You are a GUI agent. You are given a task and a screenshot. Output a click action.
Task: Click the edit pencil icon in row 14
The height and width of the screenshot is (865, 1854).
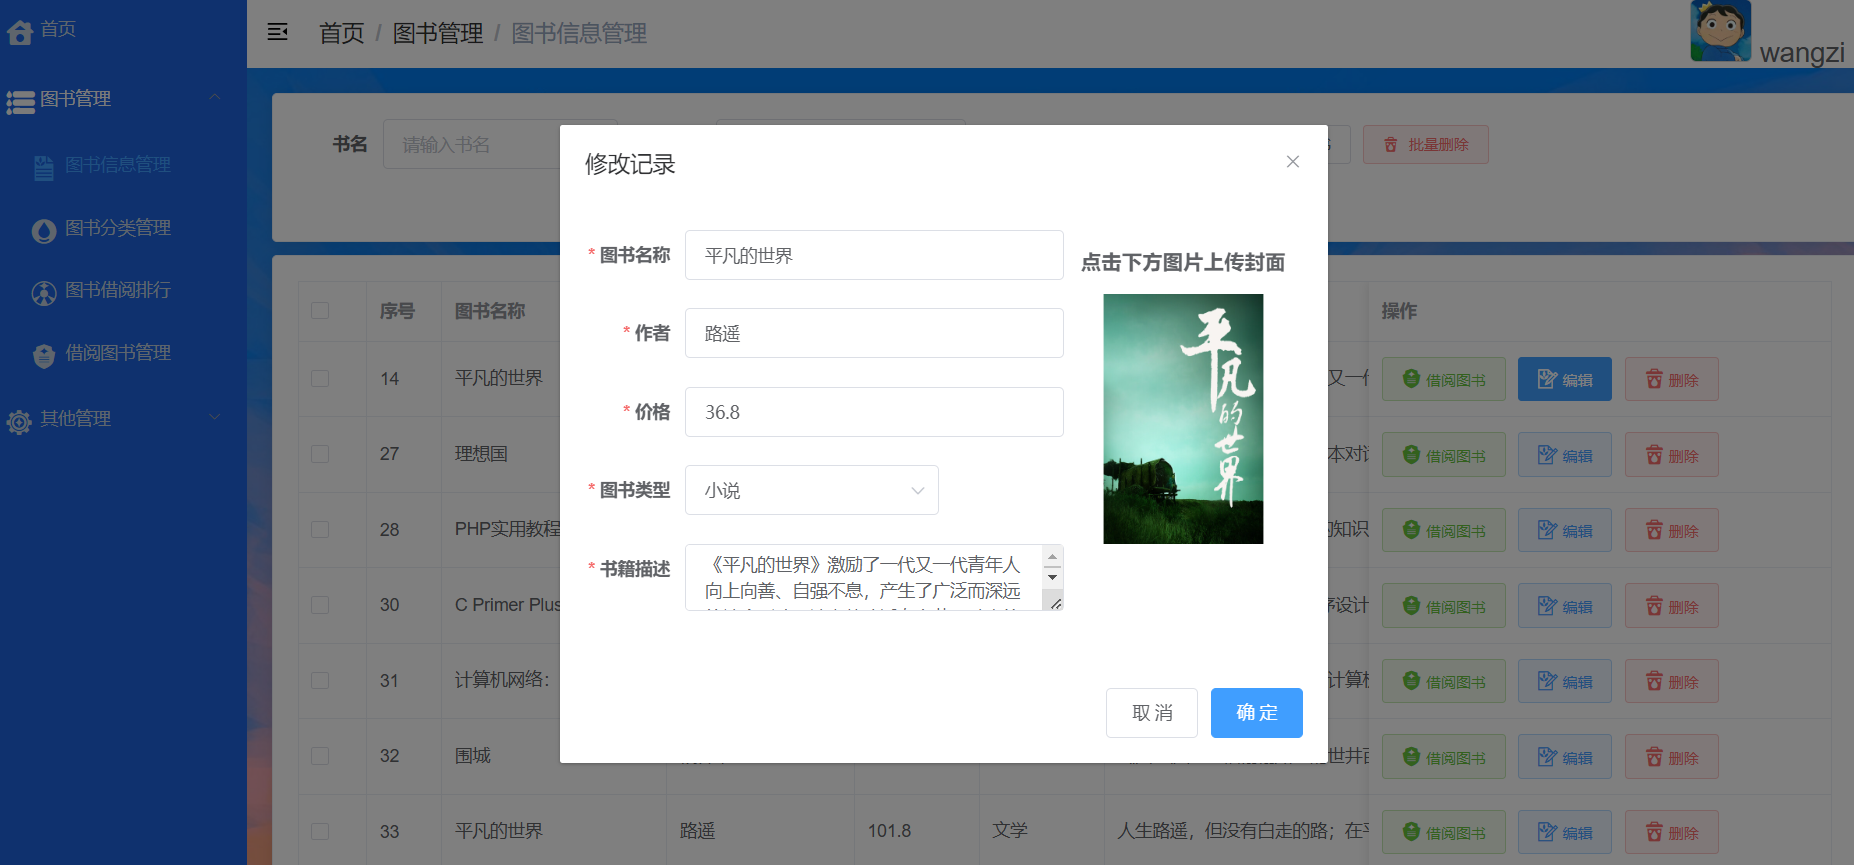coord(1547,379)
